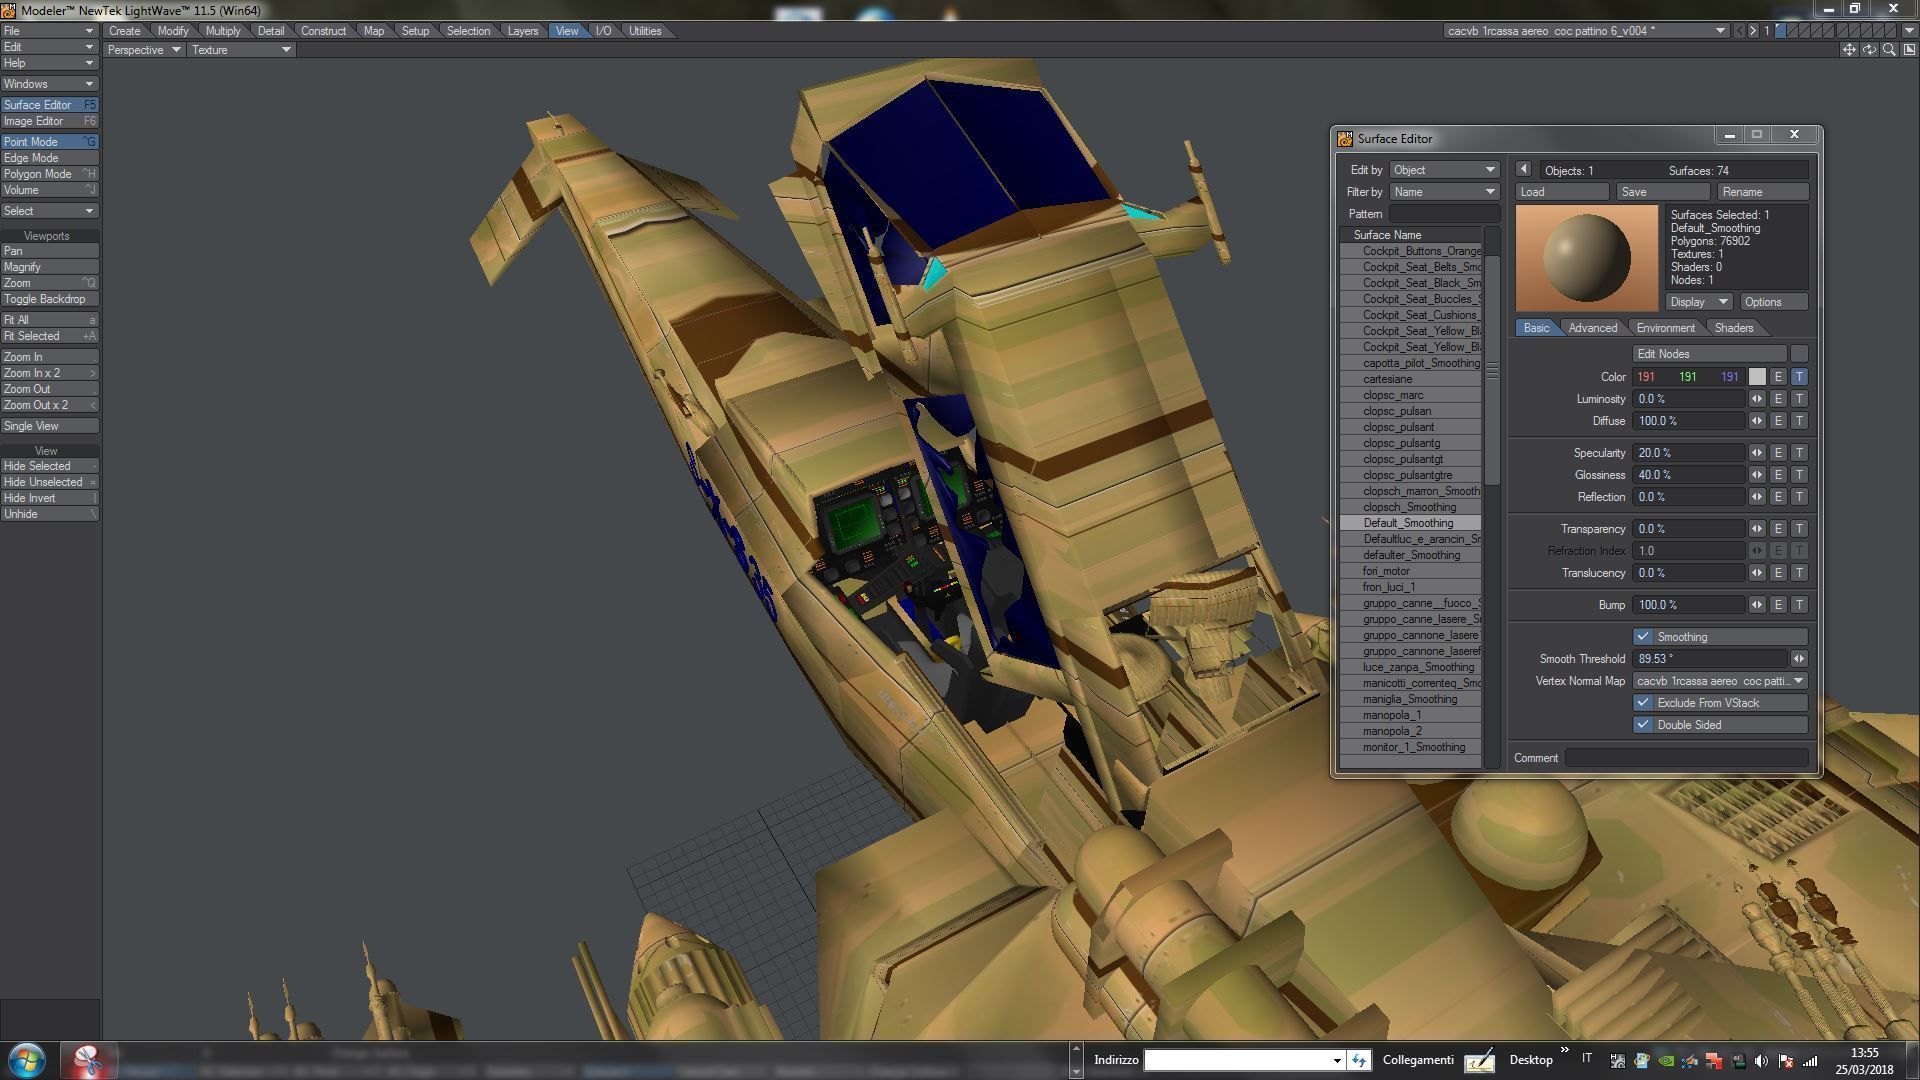This screenshot has height=1080, width=1920.
Task: Open the Windows dropdown menu
Action: pyautogui.click(x=49, y=84)
